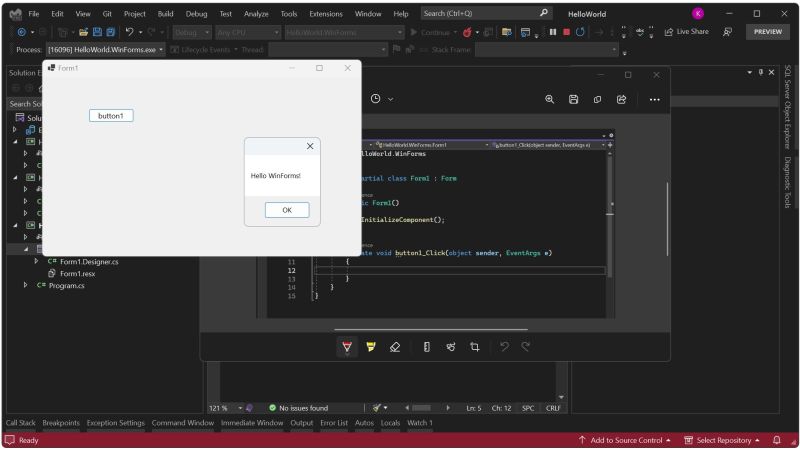
Task: Click the ruler tool in Snipping Tool
Action: tap(427, 347)
